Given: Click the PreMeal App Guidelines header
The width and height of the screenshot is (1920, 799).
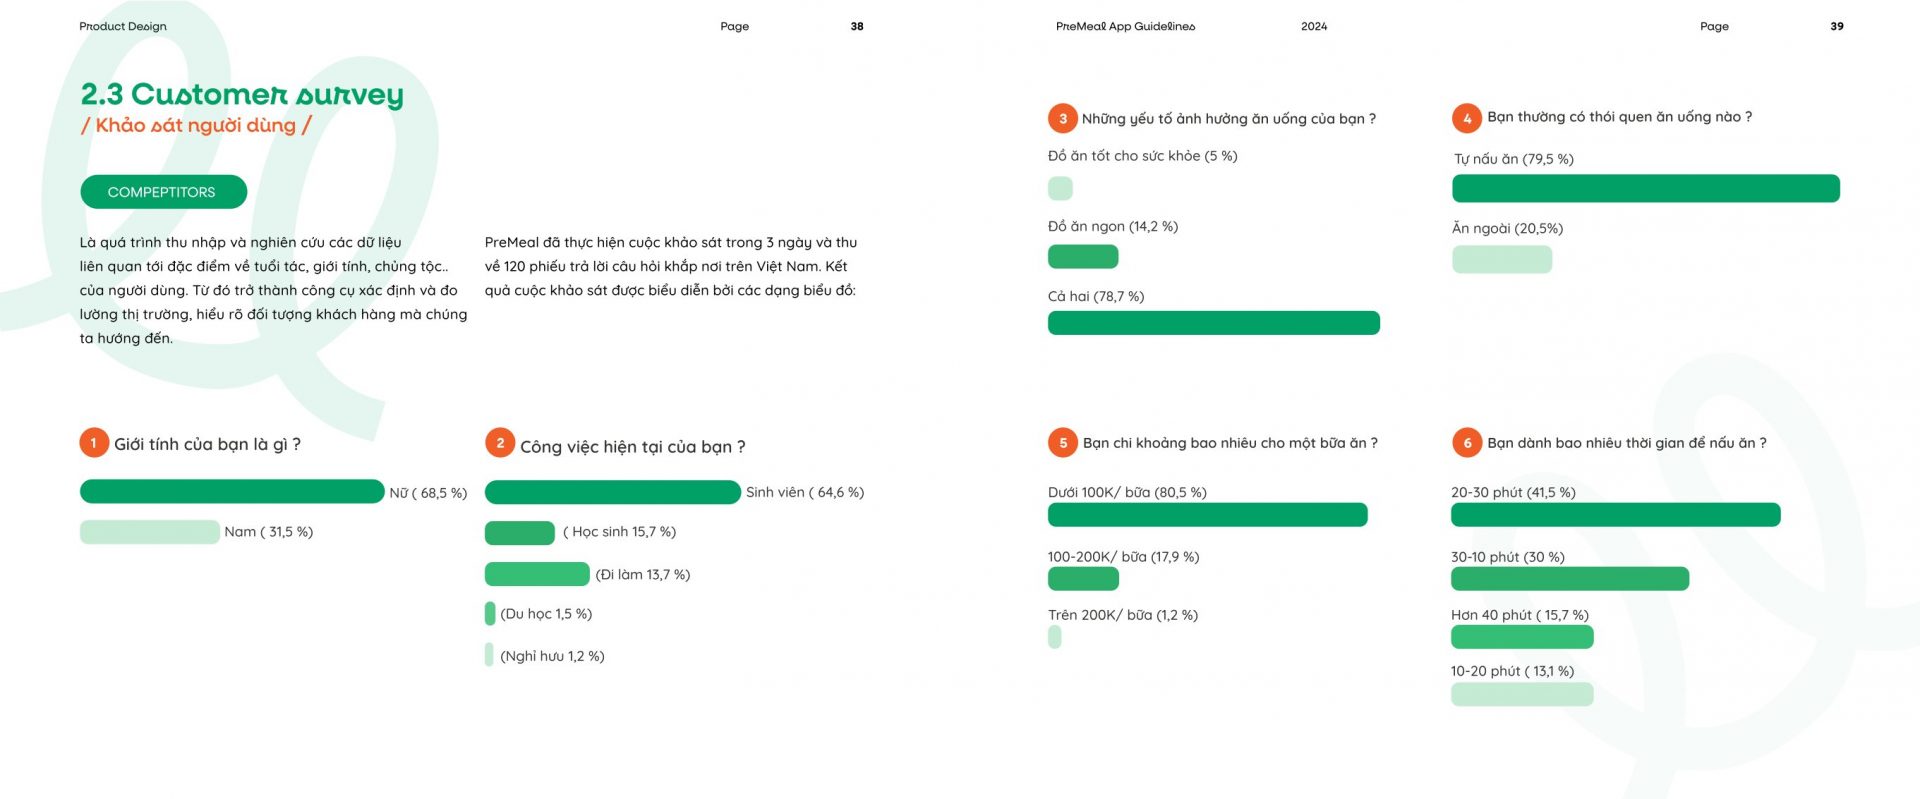Looking at the screenshot, I should (1125, 27).
